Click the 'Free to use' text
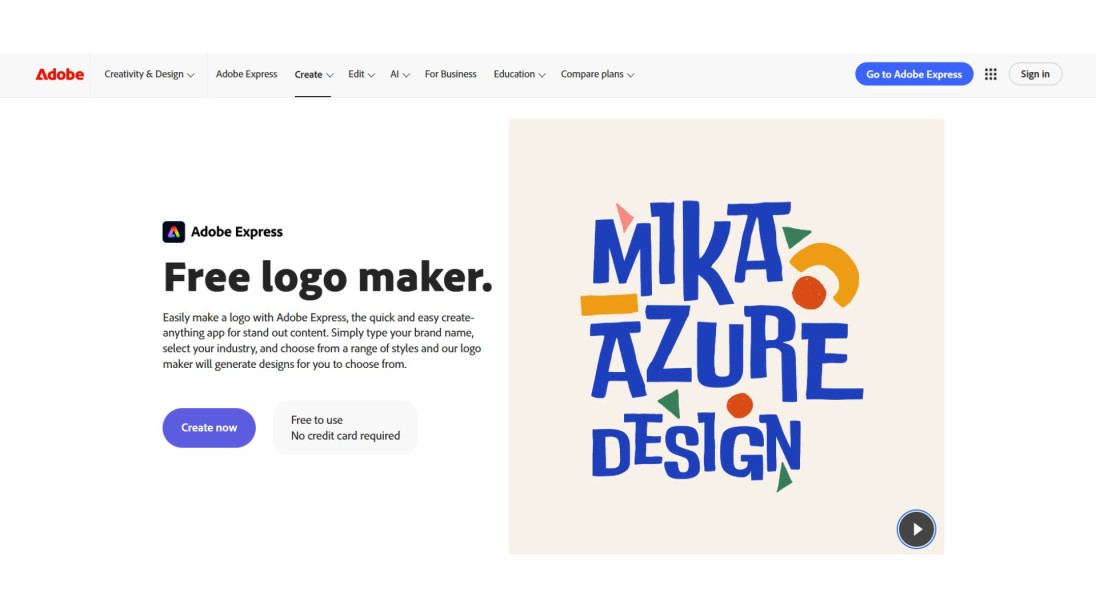 coord(317,420)
